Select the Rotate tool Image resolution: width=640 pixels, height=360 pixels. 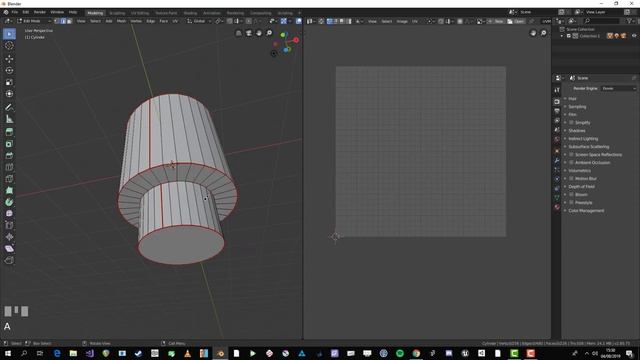coord(9,70)
